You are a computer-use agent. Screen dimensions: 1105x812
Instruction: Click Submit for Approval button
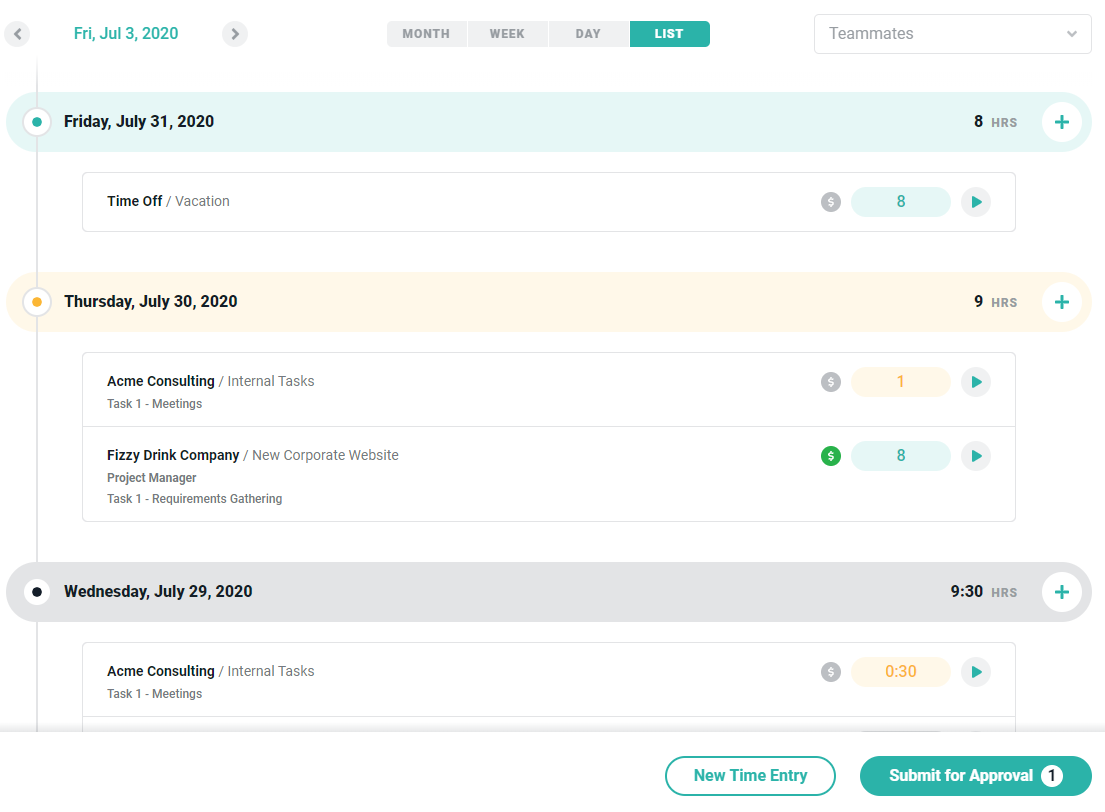point(975,776)
